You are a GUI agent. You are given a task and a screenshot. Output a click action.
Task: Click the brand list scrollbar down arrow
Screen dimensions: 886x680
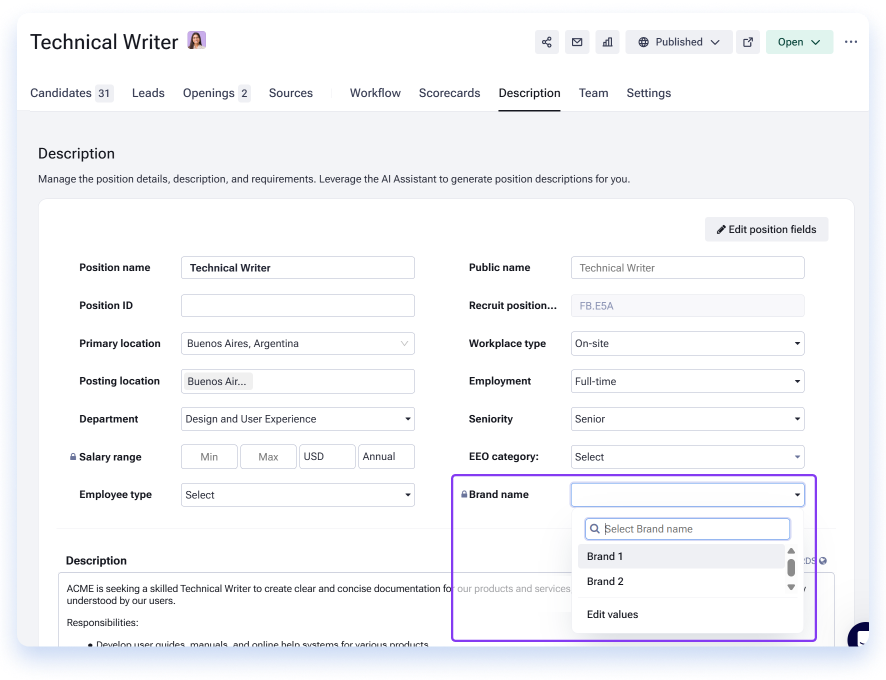tap(791, 587)
